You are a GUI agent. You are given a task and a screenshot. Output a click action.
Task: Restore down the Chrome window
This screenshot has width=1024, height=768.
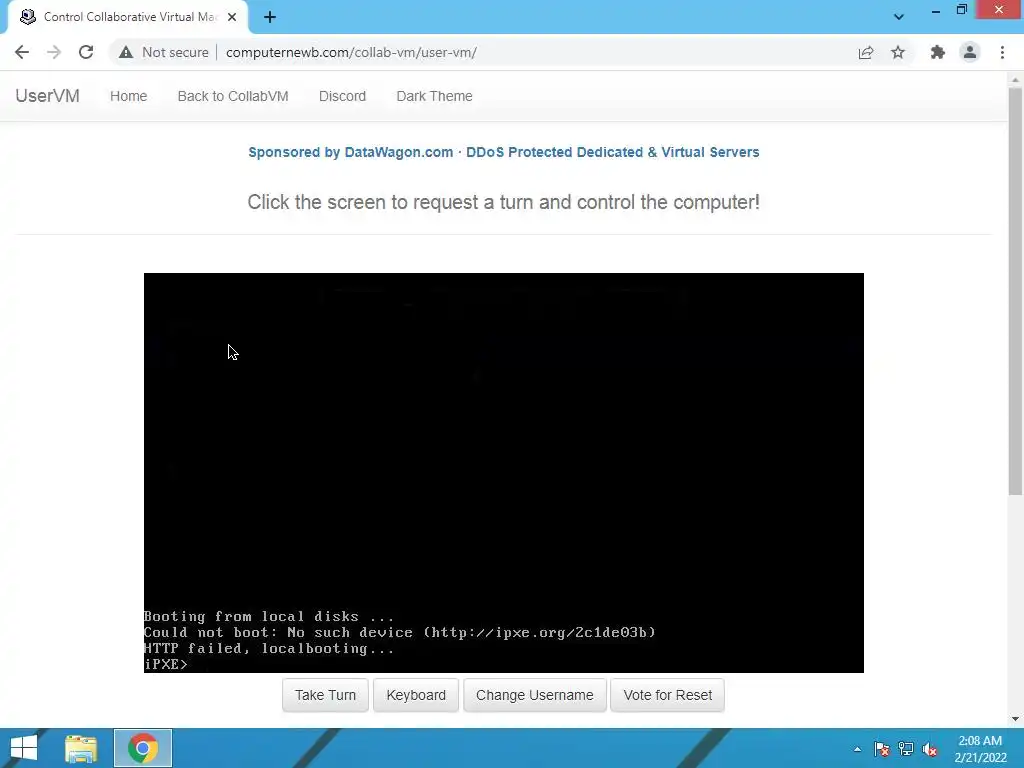[x=962, y=10]
